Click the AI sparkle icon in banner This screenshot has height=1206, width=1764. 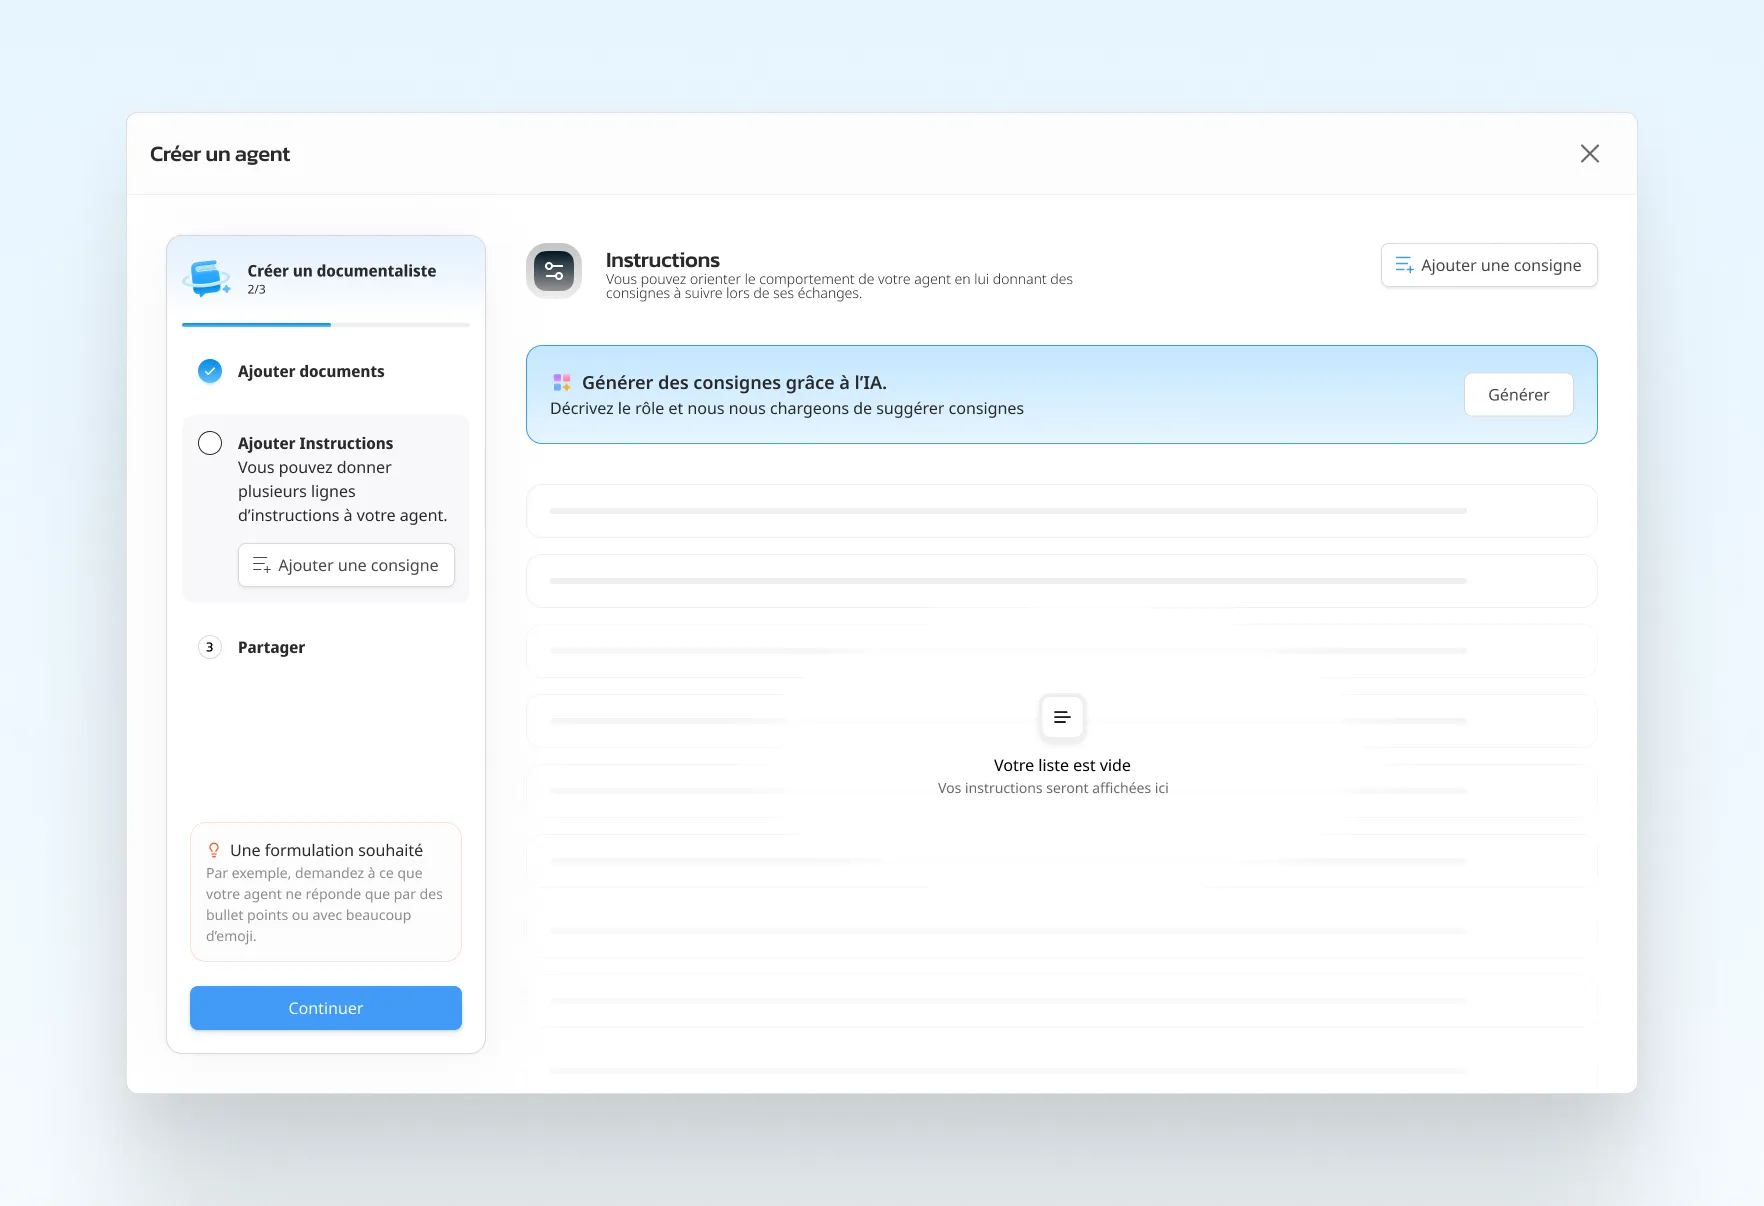coord(562,383)
